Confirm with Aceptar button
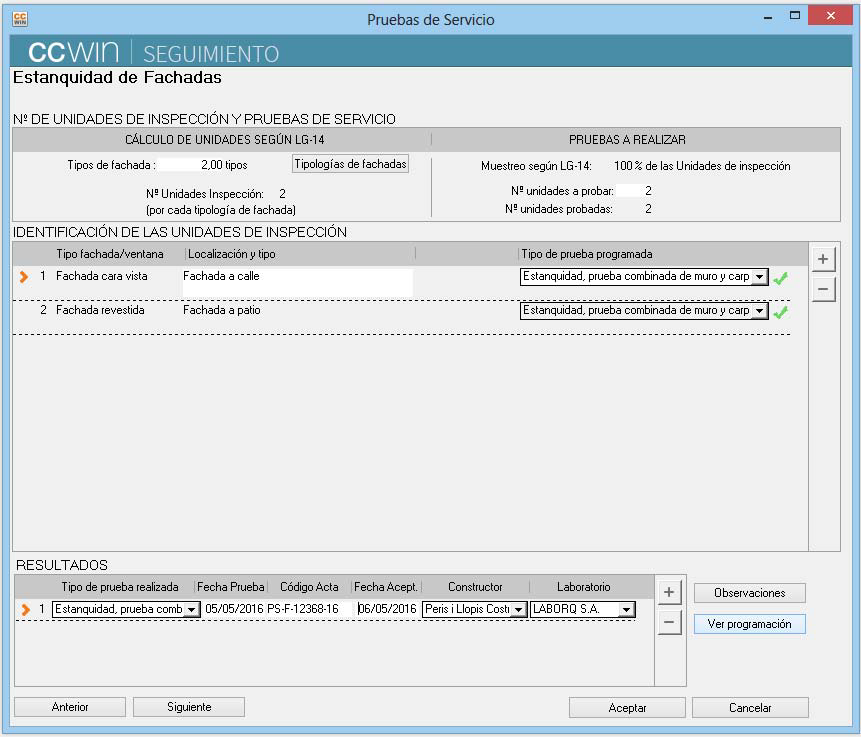 pyautogui.click(x=627, y=707)
